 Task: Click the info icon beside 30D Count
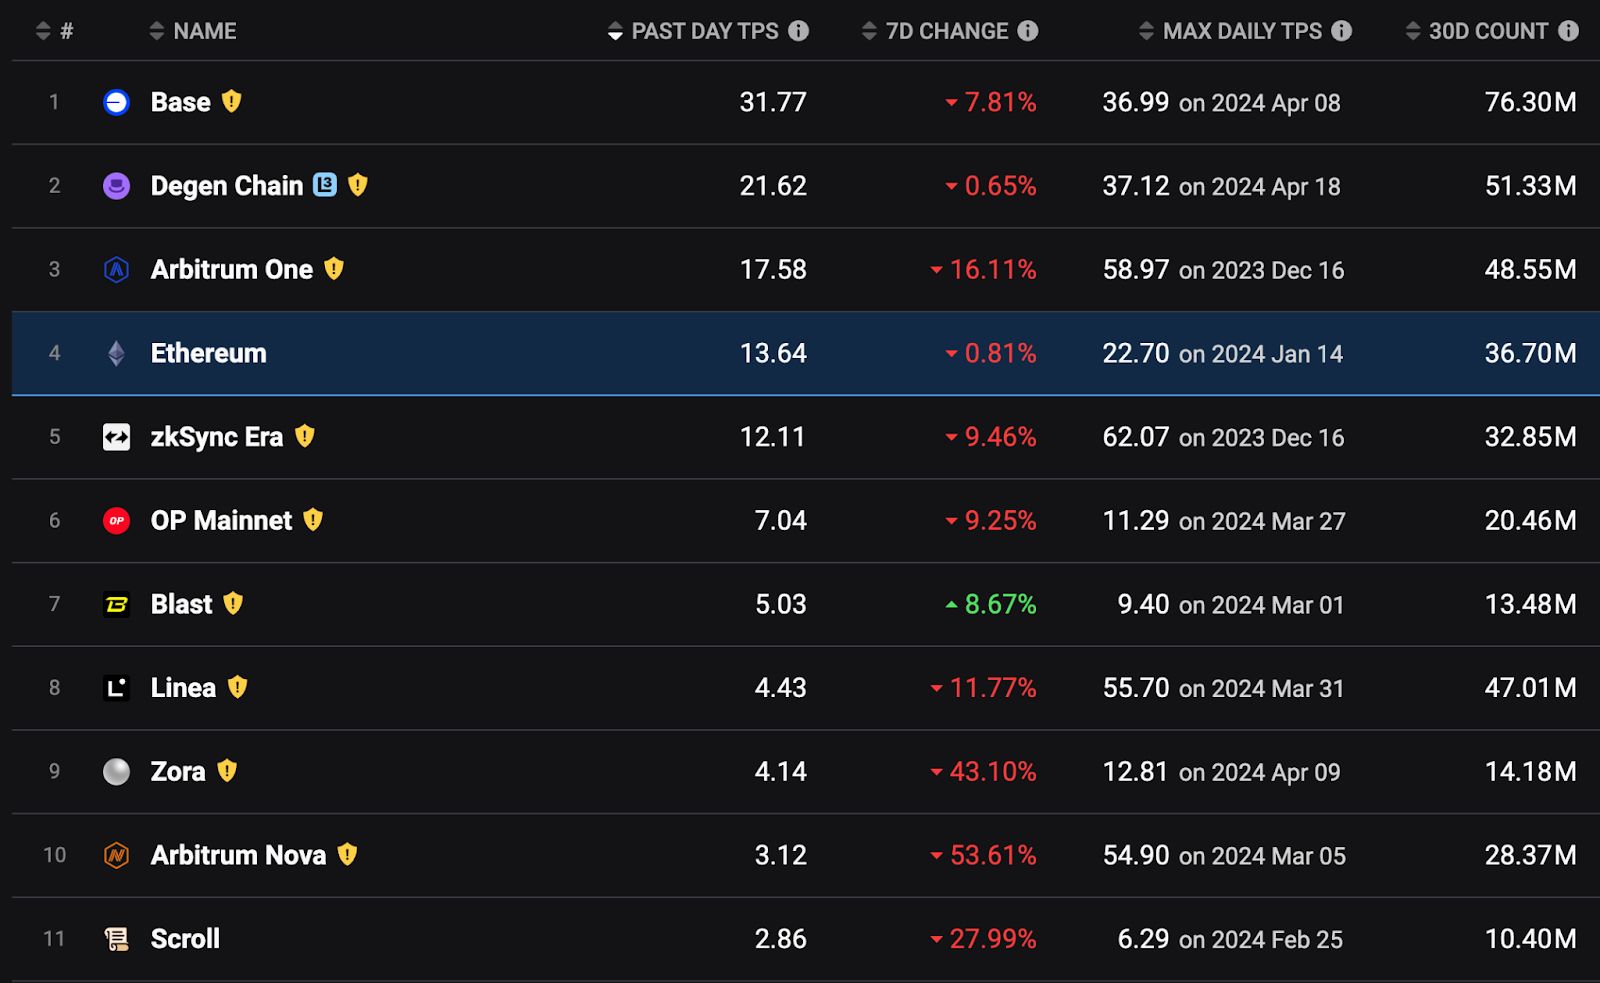click(x=1569, y=31)
